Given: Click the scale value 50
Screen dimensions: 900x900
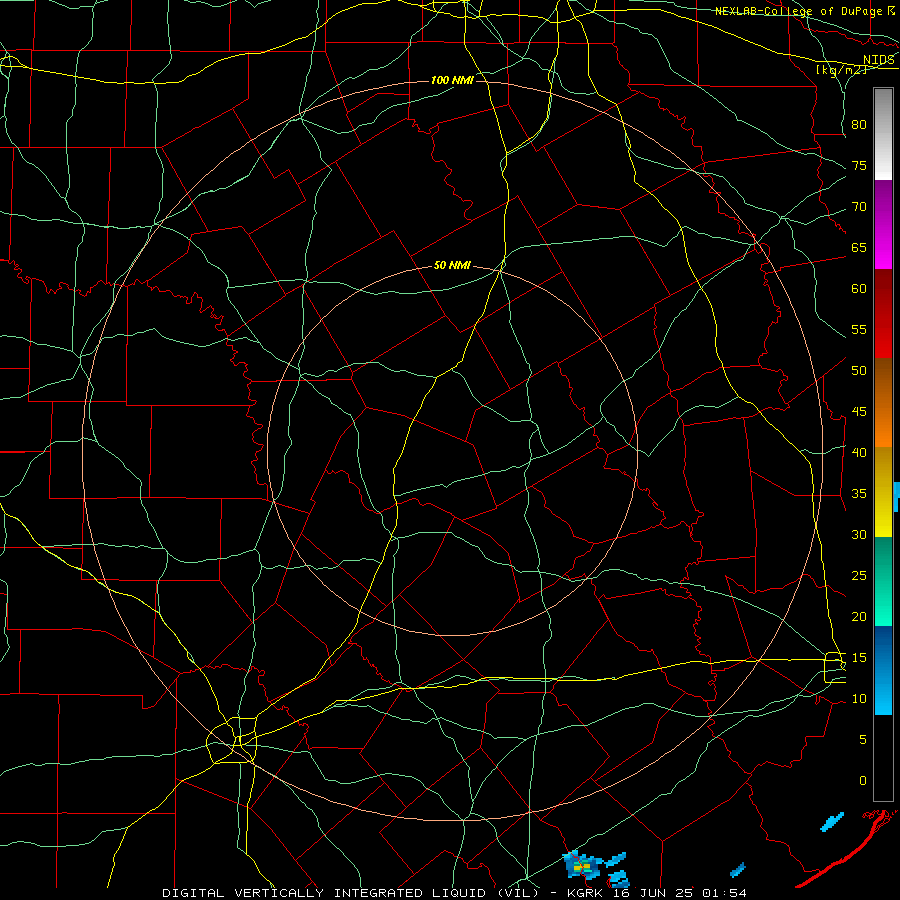Looking at the screenshot, I should 859,371.
